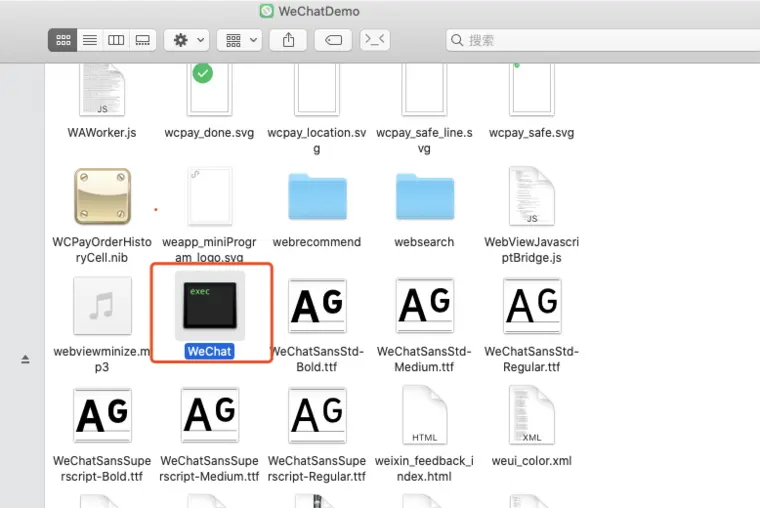Open the gear action menu
Image resolution: width=760 pixels, height=508 pixels.
pos(187,40)
